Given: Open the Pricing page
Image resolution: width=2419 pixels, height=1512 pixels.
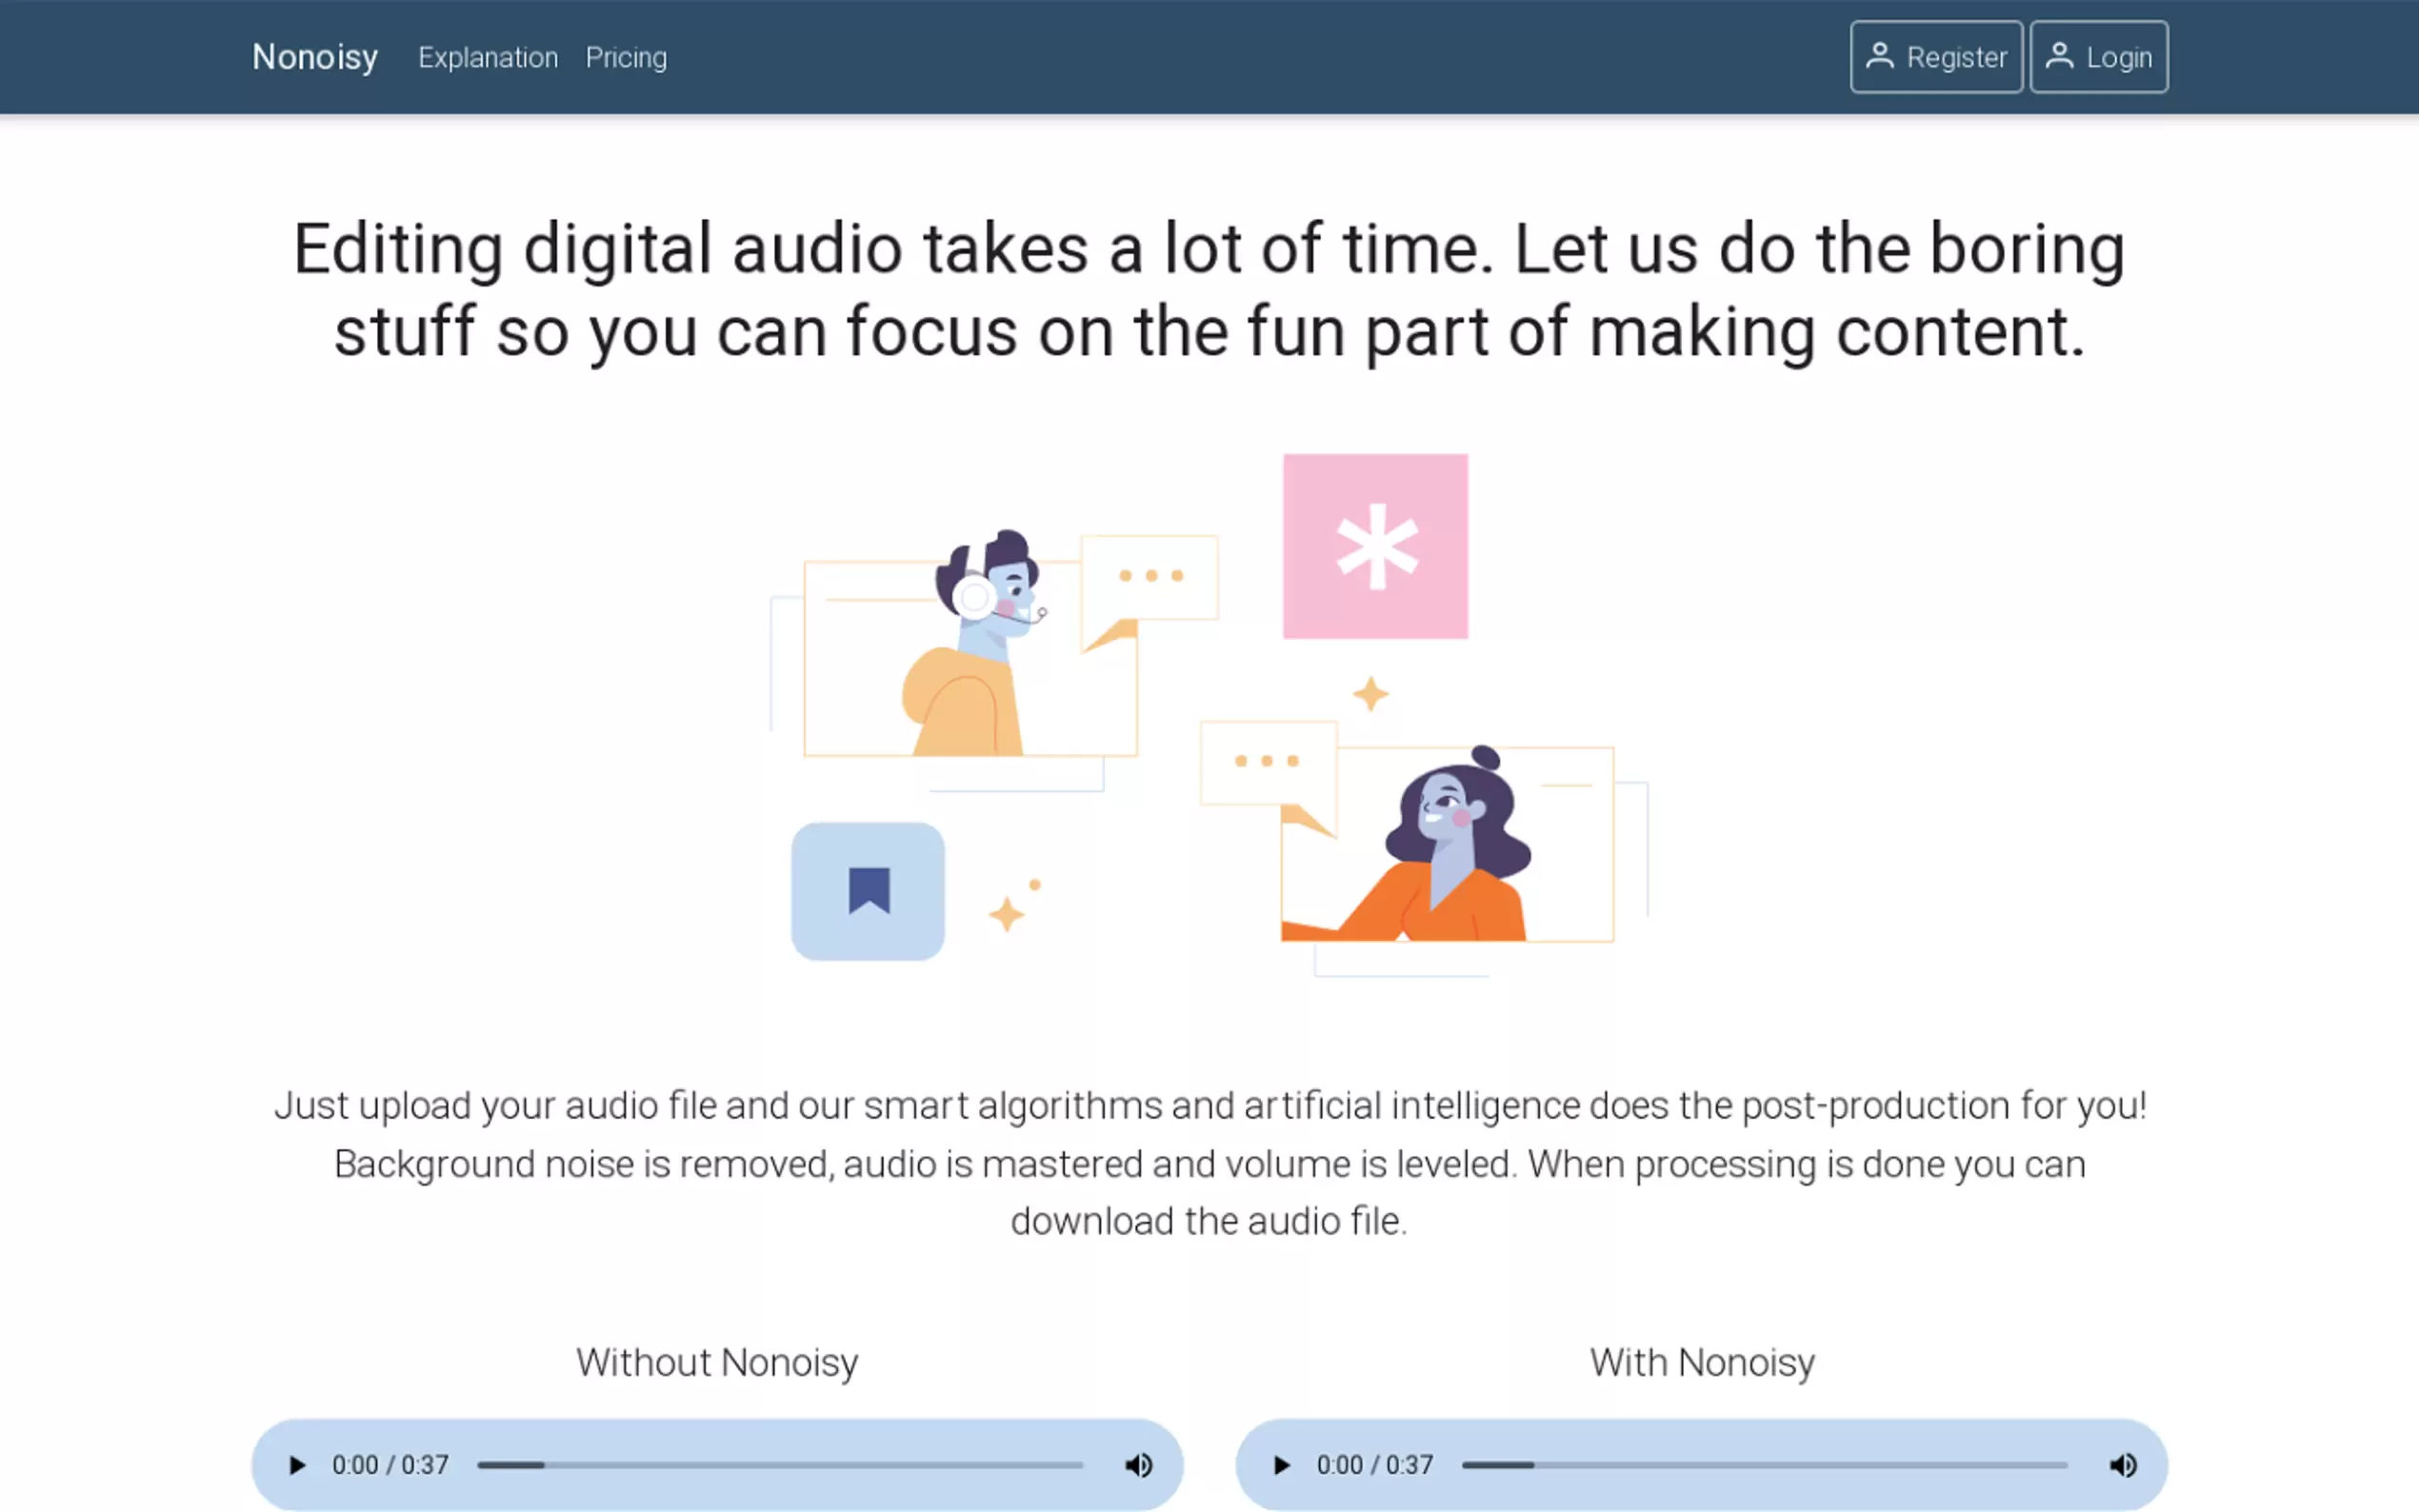Looking at the screenshot, I should pyautogui.click(x=626, y=58).
